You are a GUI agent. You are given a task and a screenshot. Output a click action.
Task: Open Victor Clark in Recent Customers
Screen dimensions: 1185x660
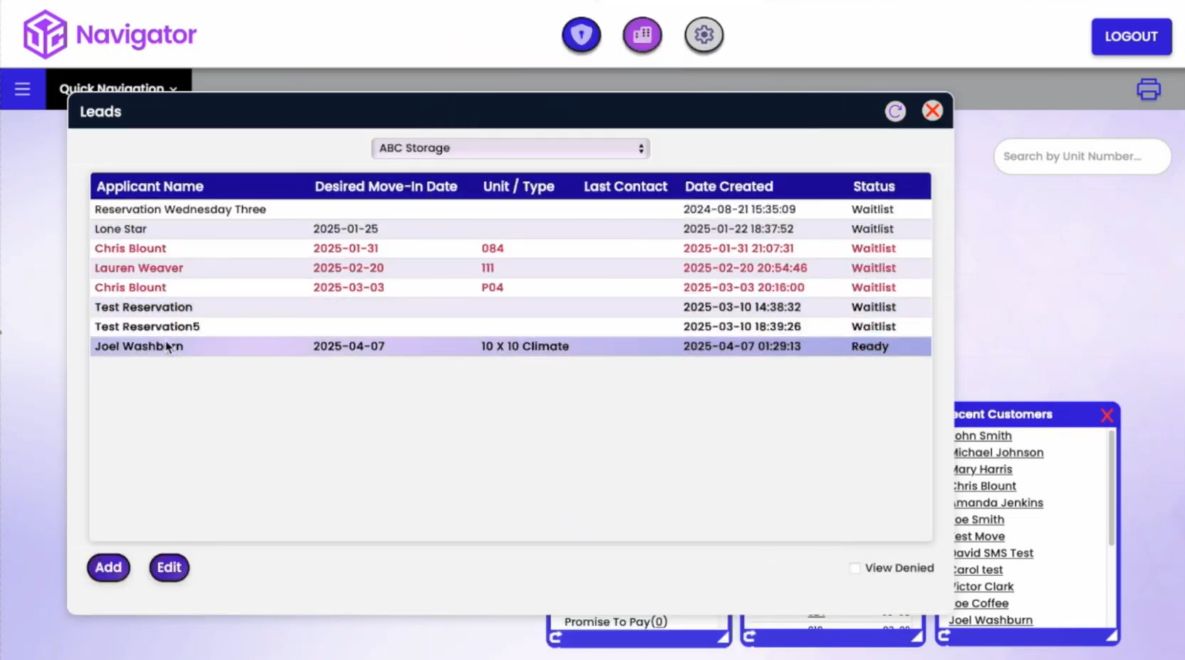pos(982,587)
